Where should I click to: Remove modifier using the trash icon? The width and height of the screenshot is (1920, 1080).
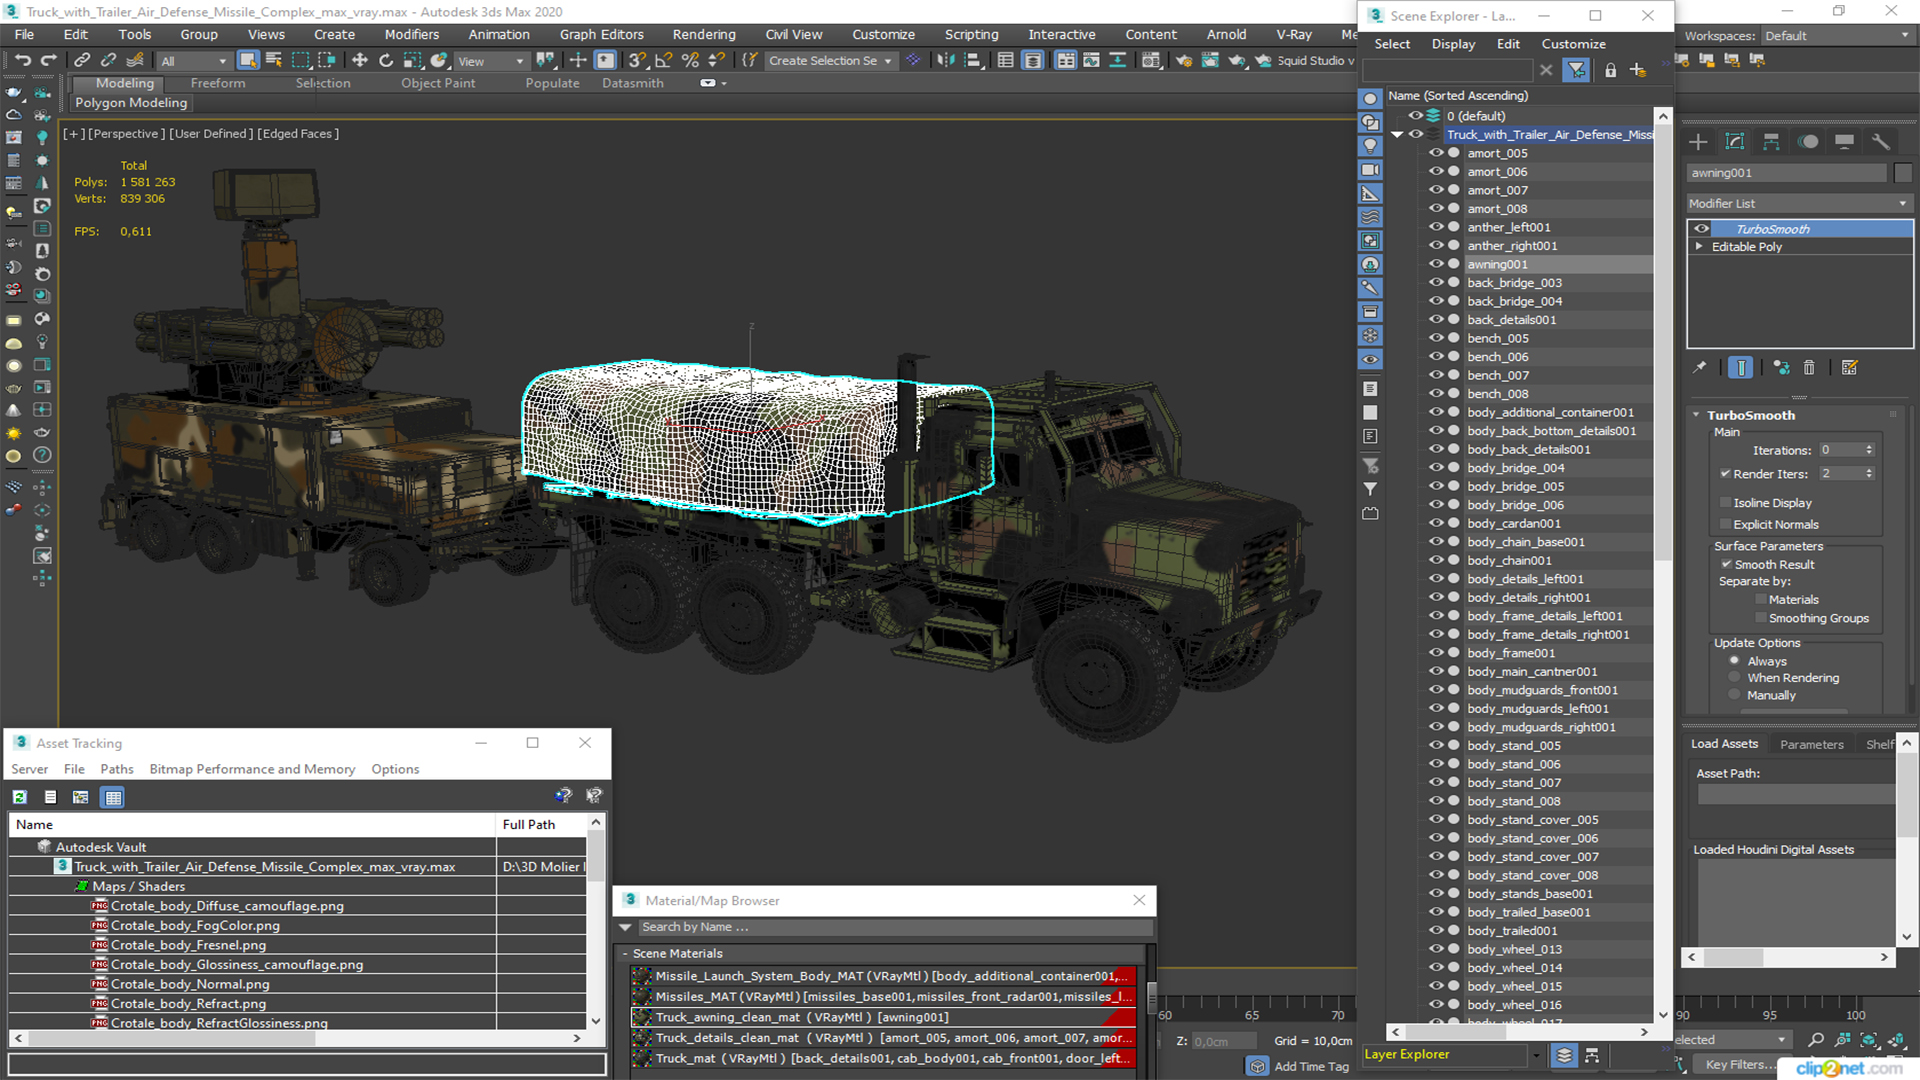1809,368
